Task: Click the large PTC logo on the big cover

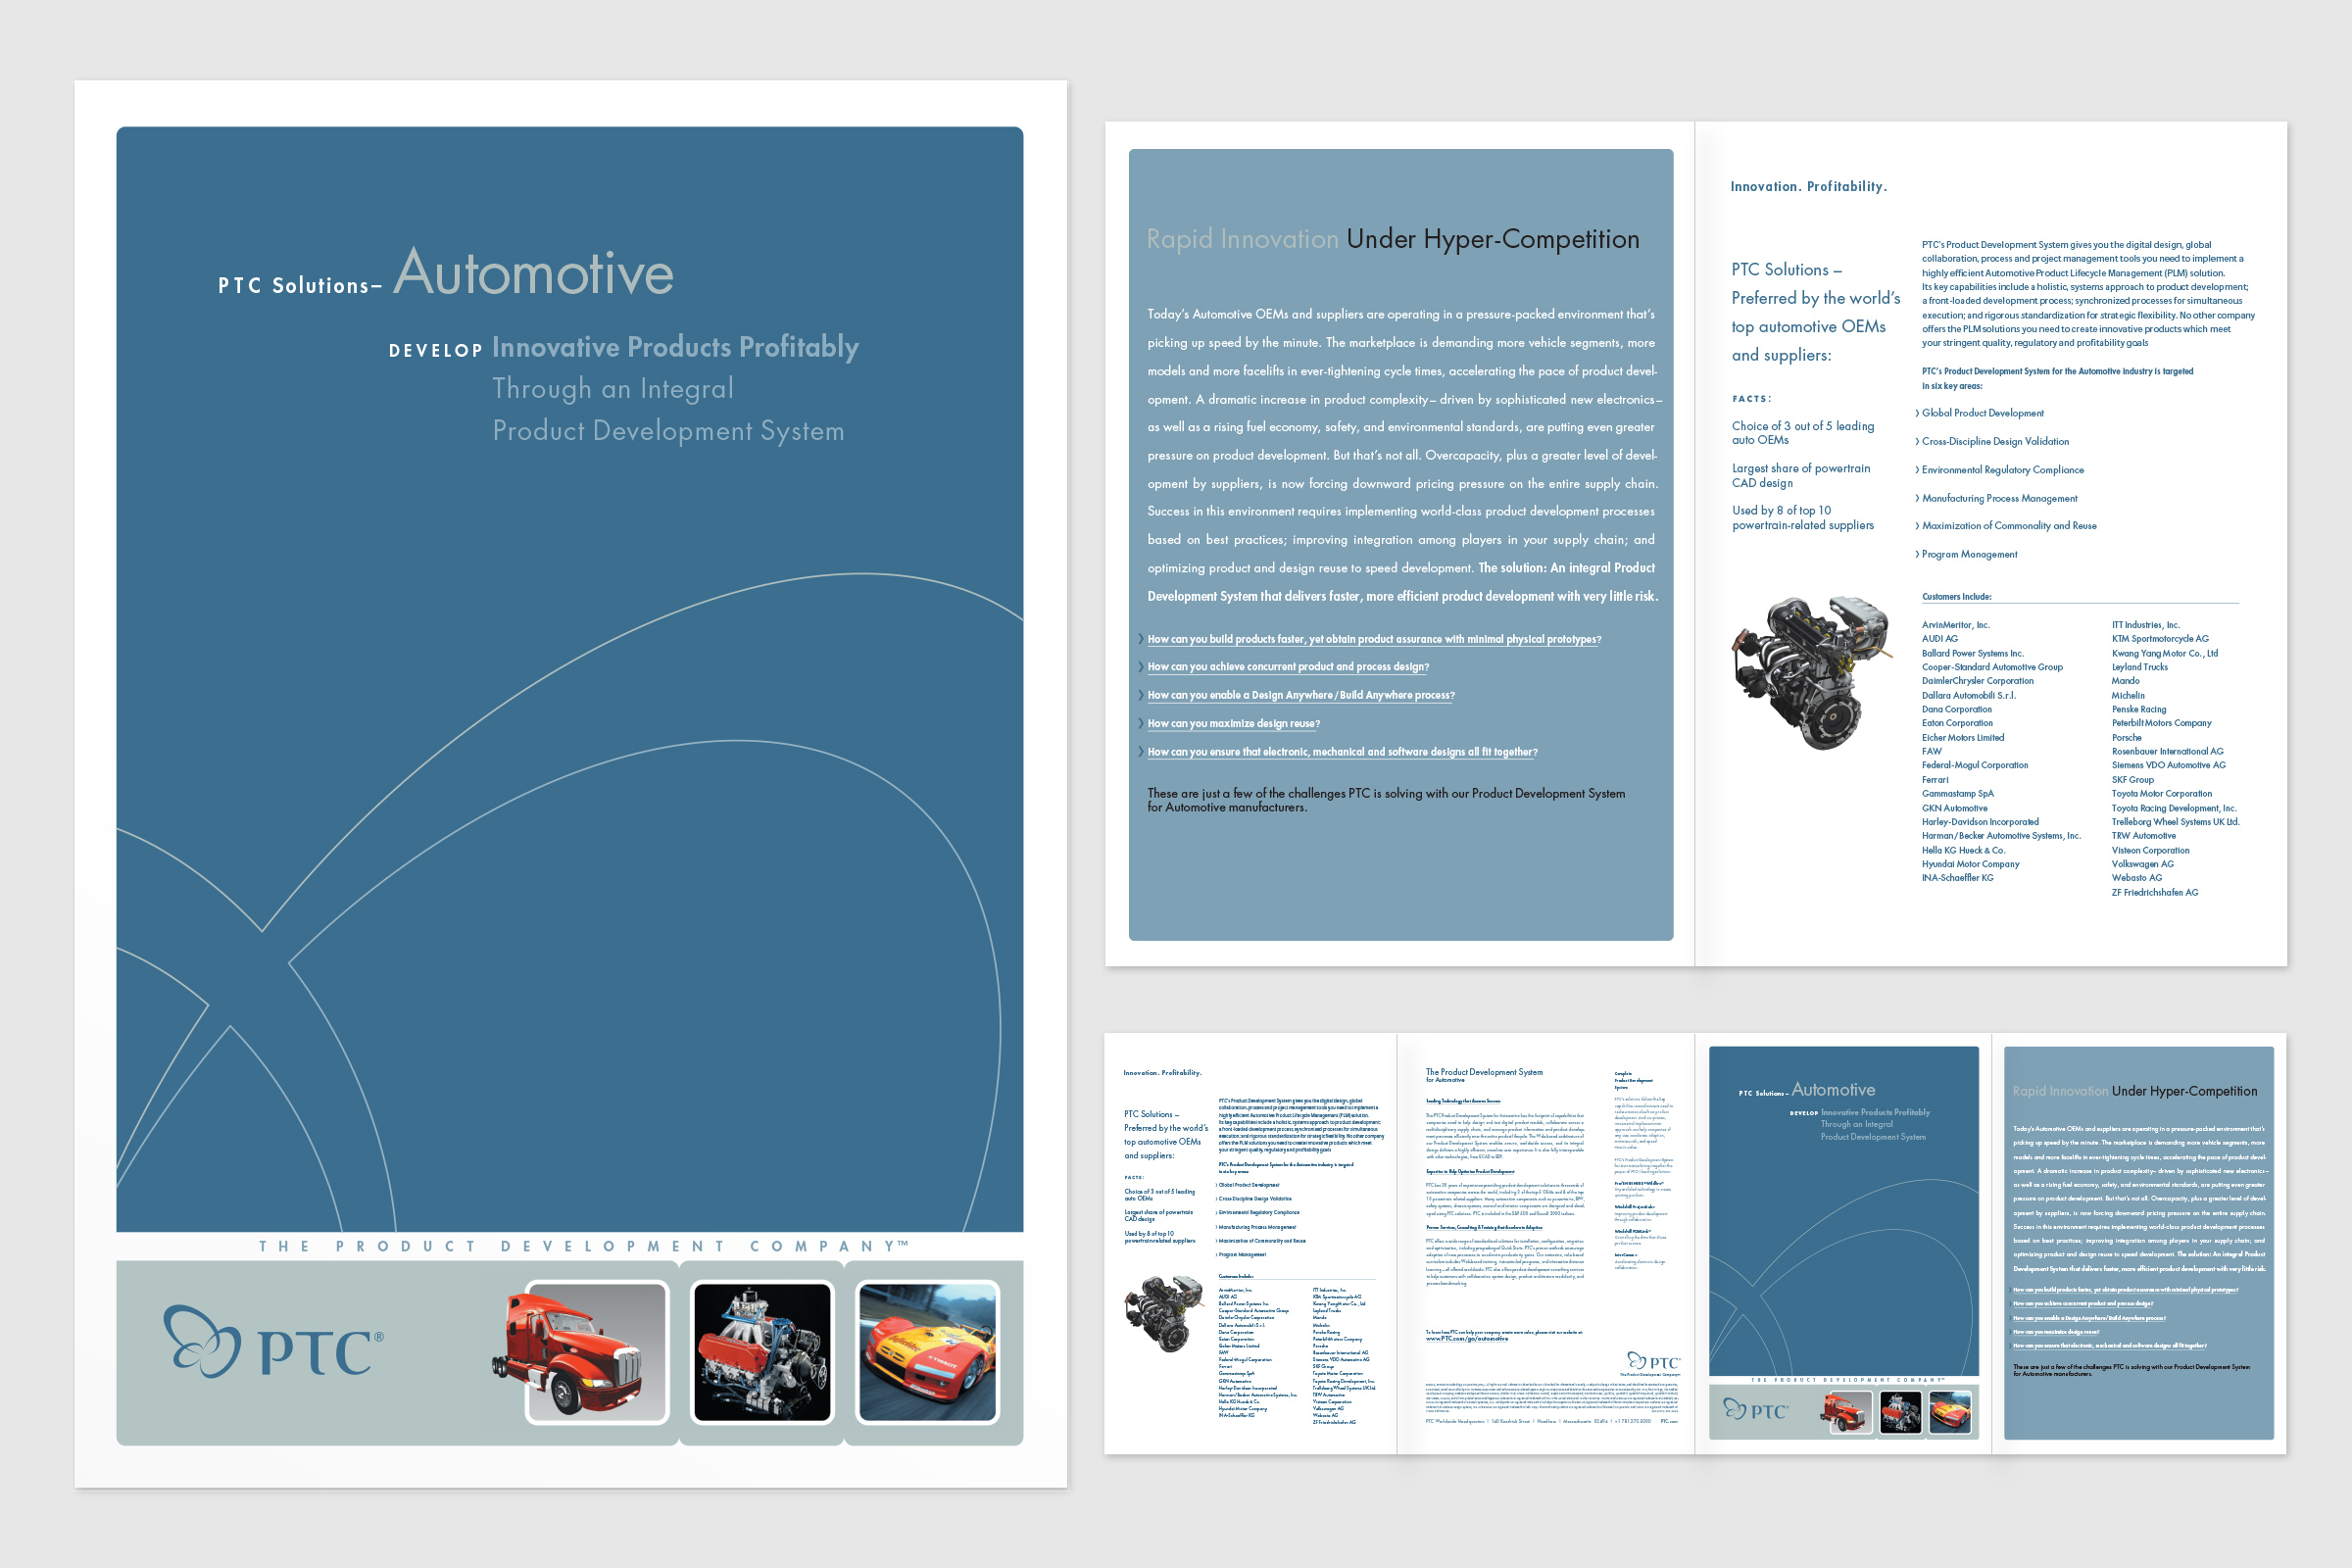Action: tap(273, 1341)
